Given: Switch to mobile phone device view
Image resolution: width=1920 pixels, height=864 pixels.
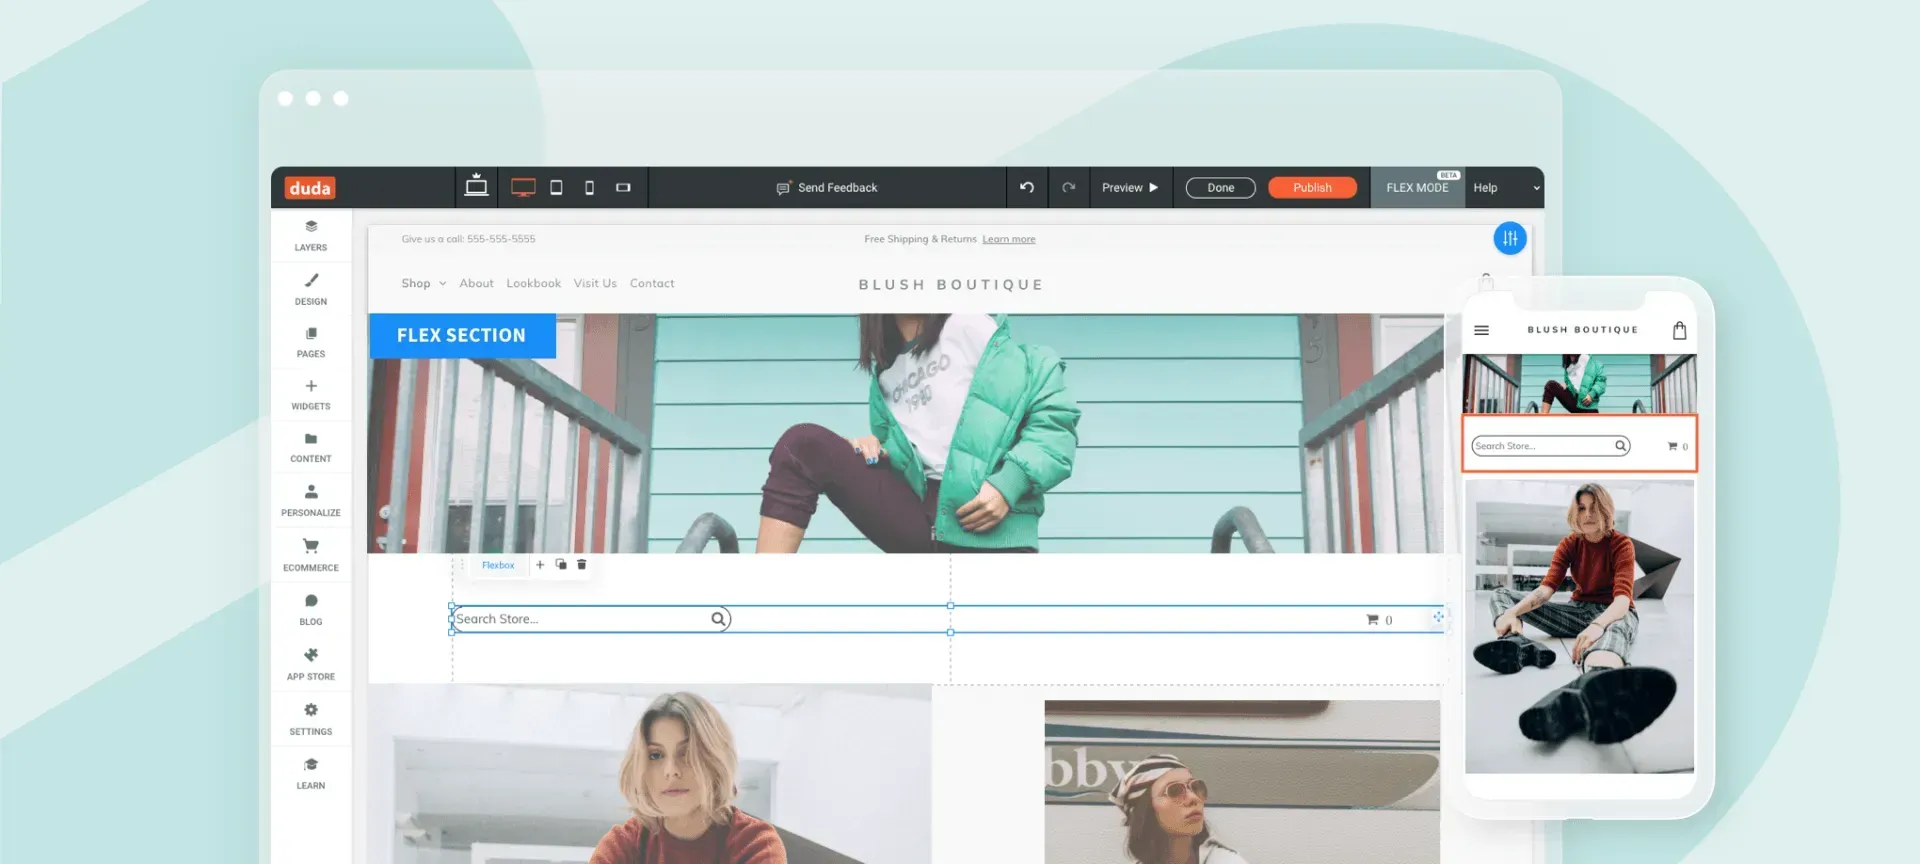Looking at the screenshot, I should (589, 187).
